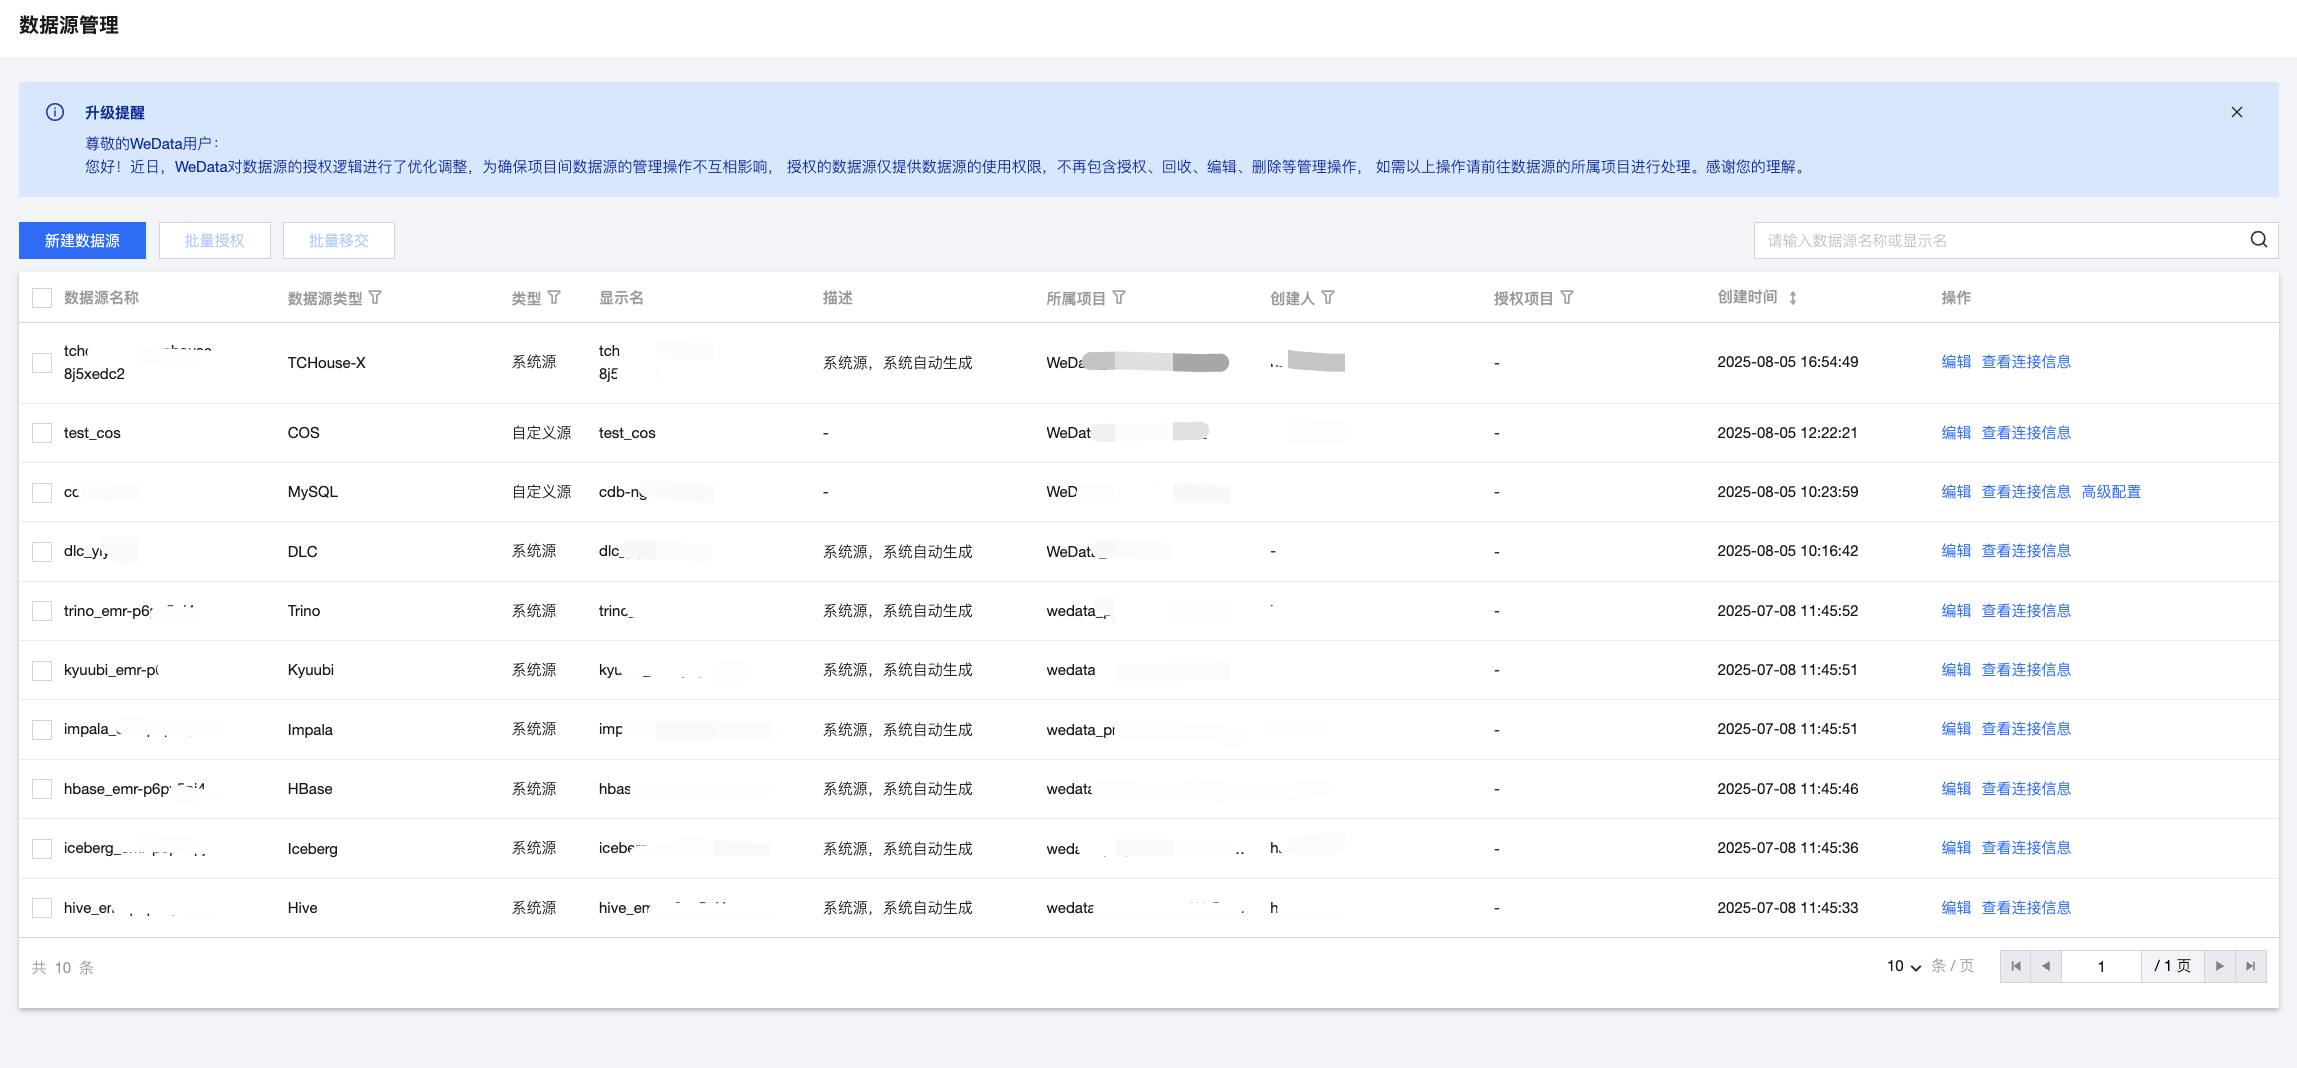Screen dimensions: 2297x1068
Task: View 查看连接信息 for the Trino row
Action: click(2026, 611)
